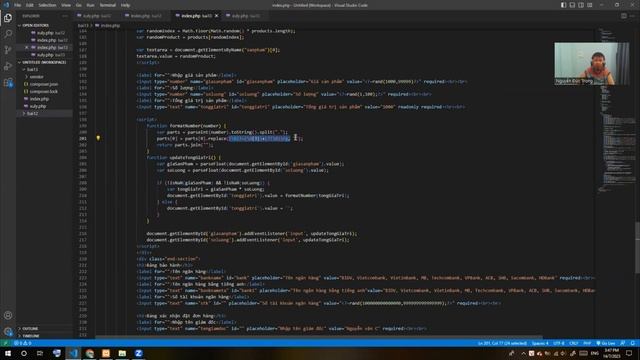Image resolution: width=640 pixels, height=360 pixels.
Task: Toggle the primary side bar
Action: click(563, 5)
